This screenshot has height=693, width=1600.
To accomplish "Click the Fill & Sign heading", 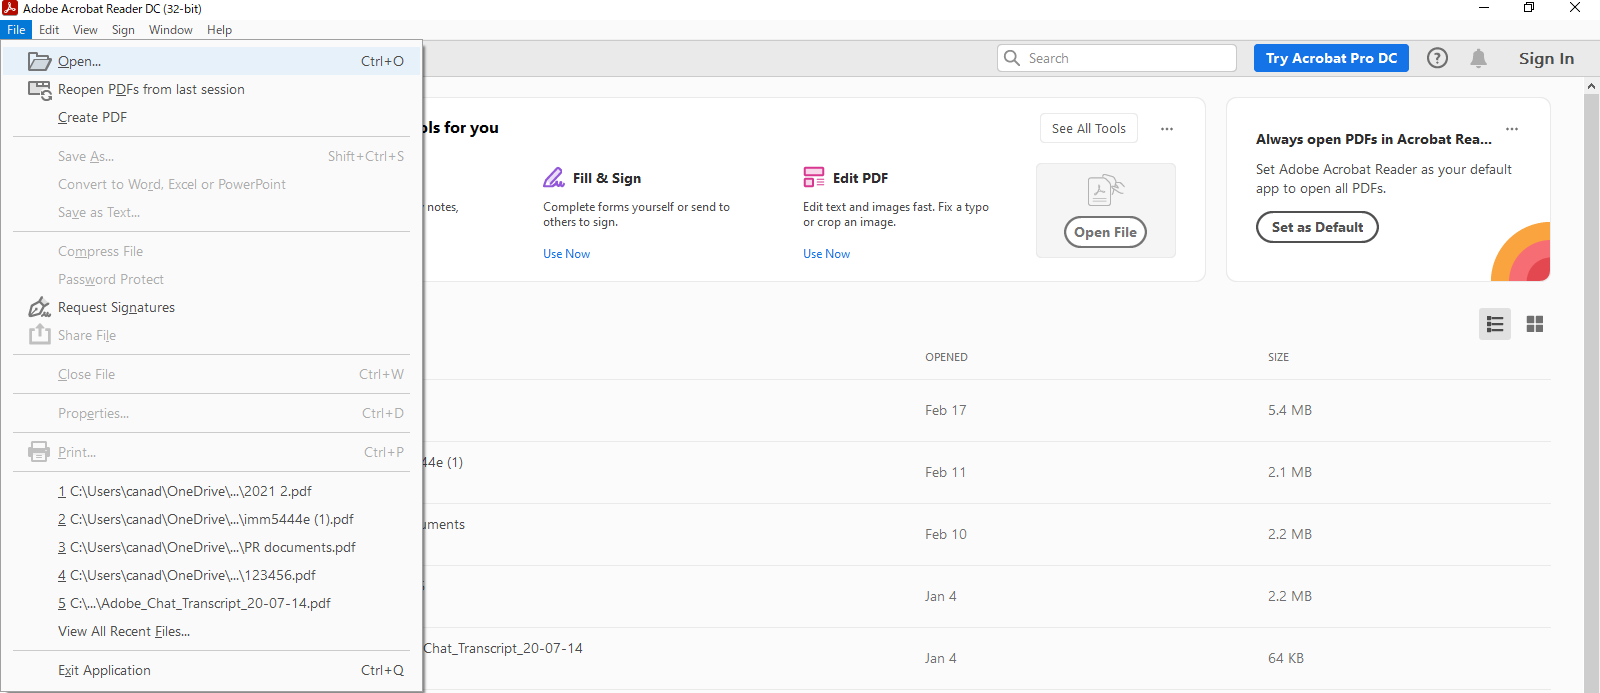I will click(607, 178).
